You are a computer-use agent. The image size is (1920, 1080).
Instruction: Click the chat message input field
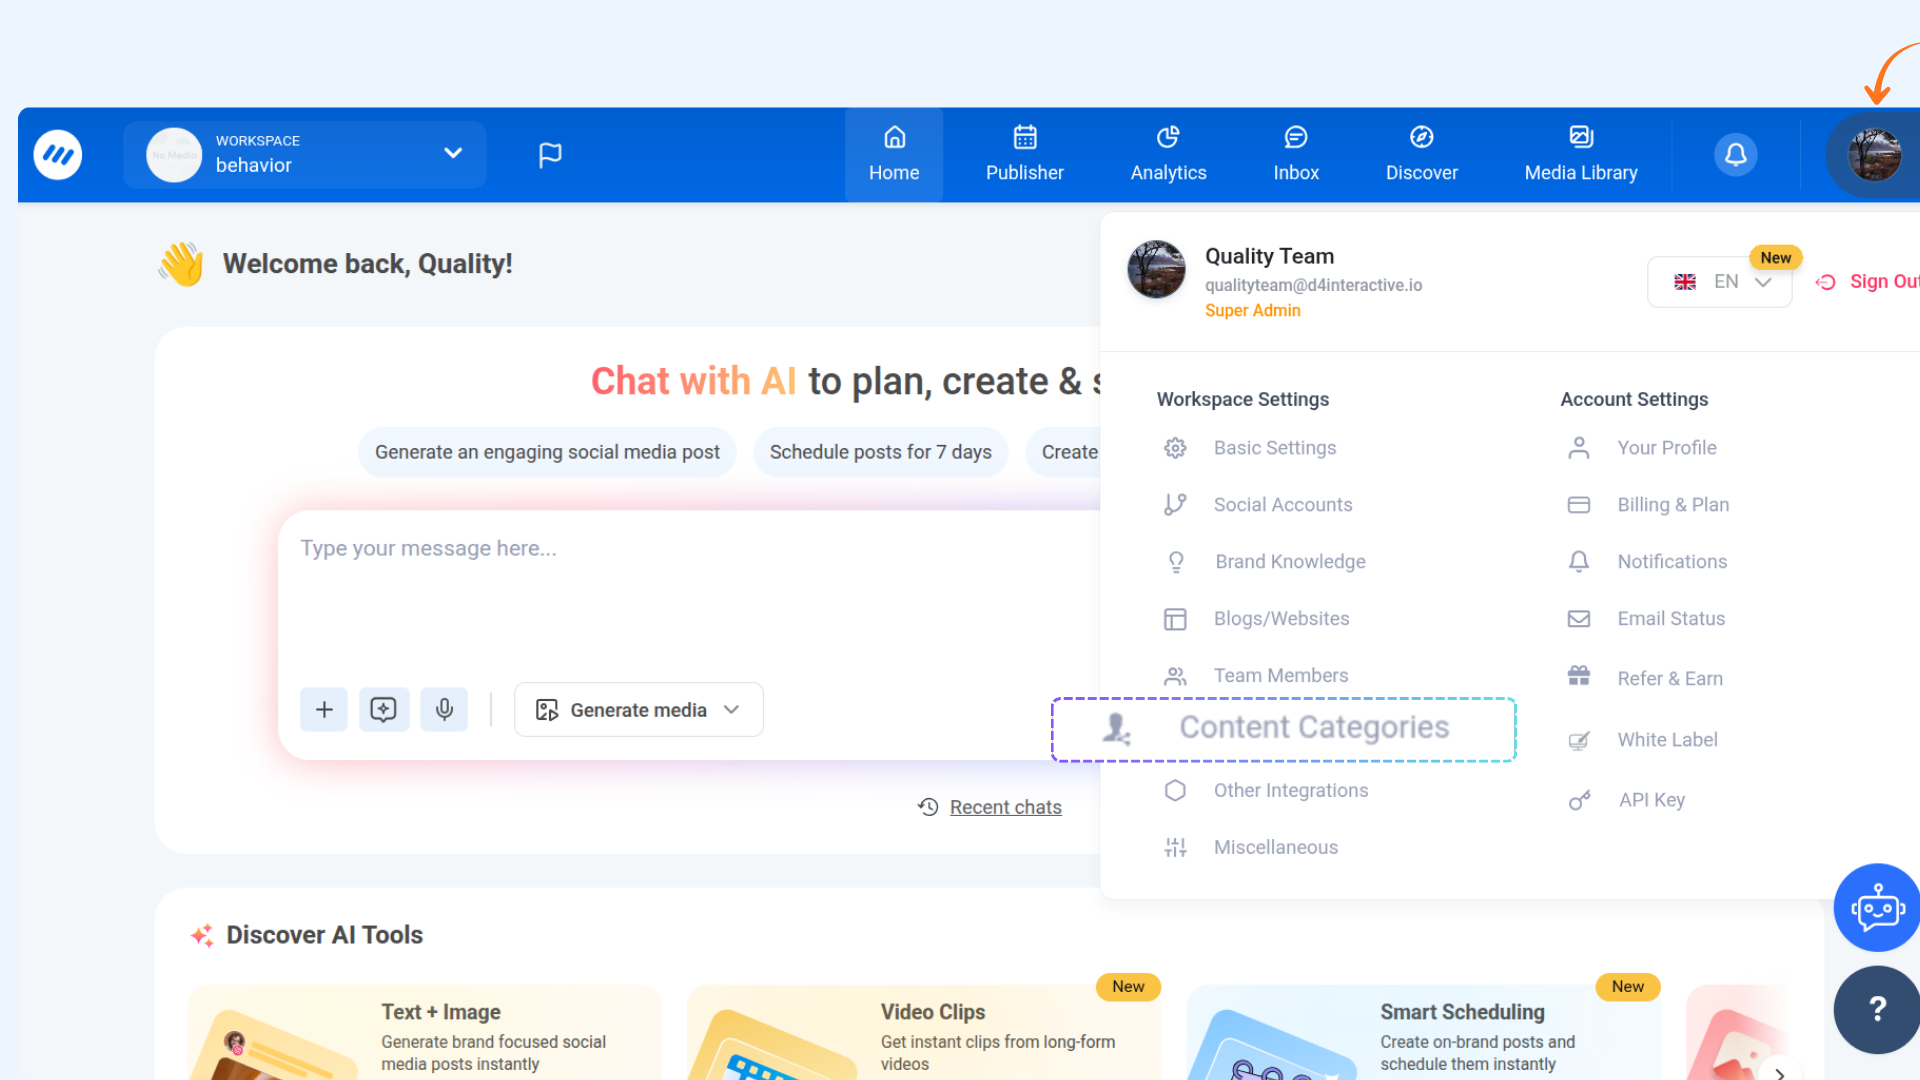tap(690, 590)
